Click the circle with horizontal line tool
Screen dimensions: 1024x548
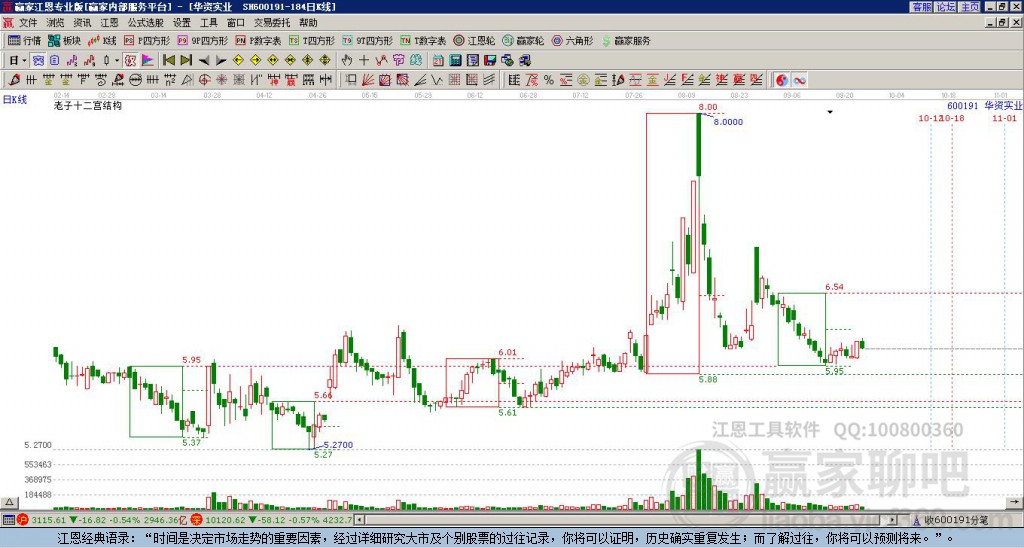[x=135, y=80]
